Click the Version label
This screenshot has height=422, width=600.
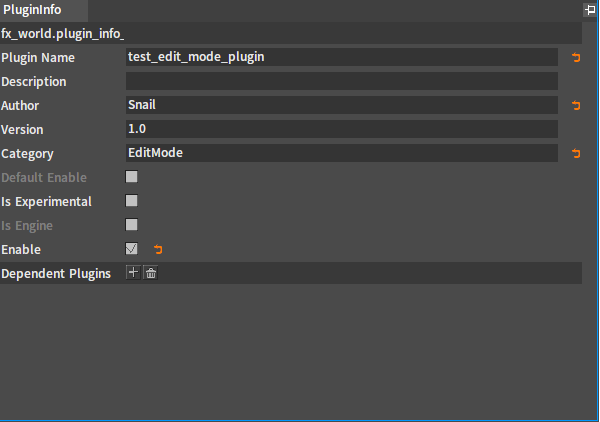tap(22, 130)
